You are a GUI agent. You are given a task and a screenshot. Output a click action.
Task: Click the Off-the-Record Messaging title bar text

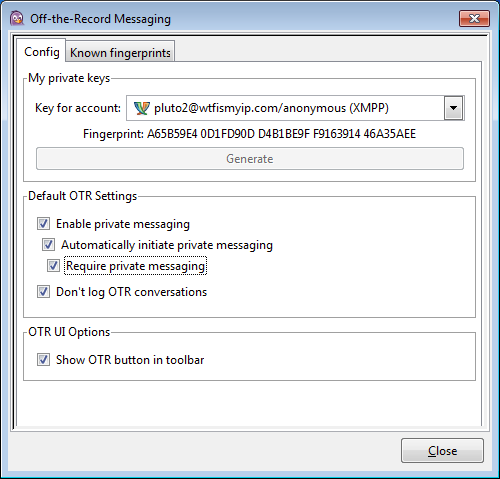click(x=100, y=19)
